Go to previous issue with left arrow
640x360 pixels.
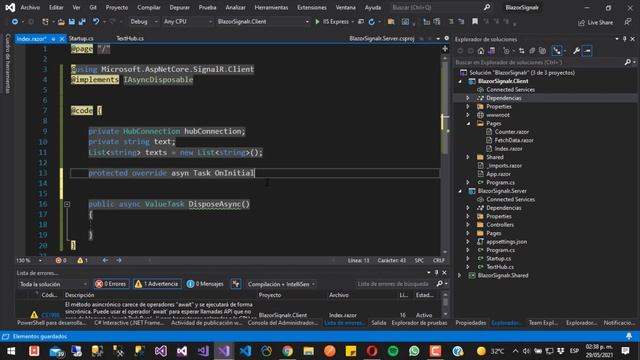tap(105, 260)
